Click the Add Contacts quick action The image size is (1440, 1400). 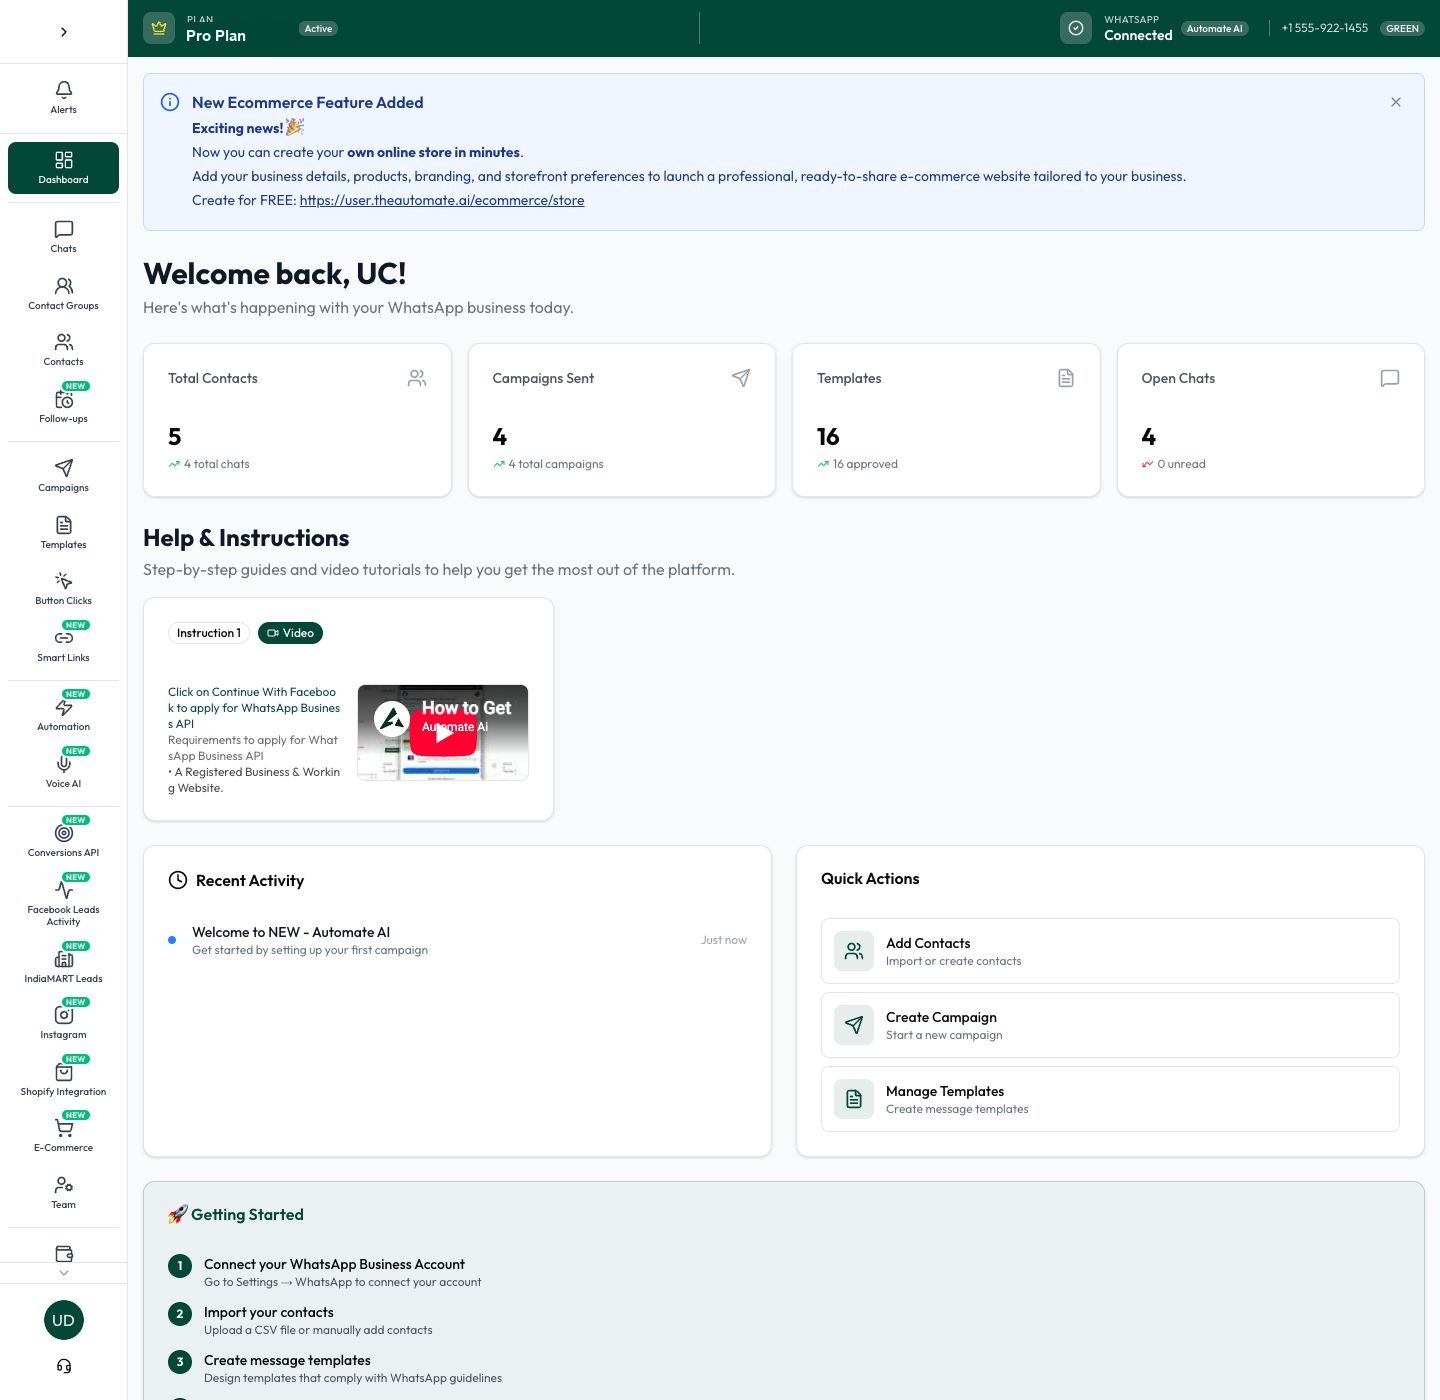click(x=1110, y=951)
